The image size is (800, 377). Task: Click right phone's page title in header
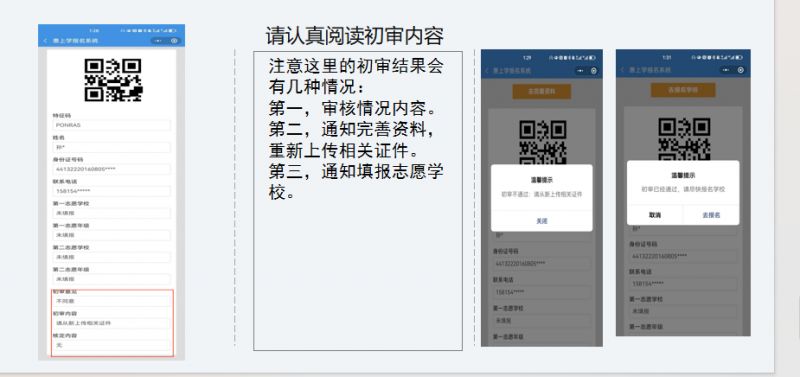tap(649, 70)
